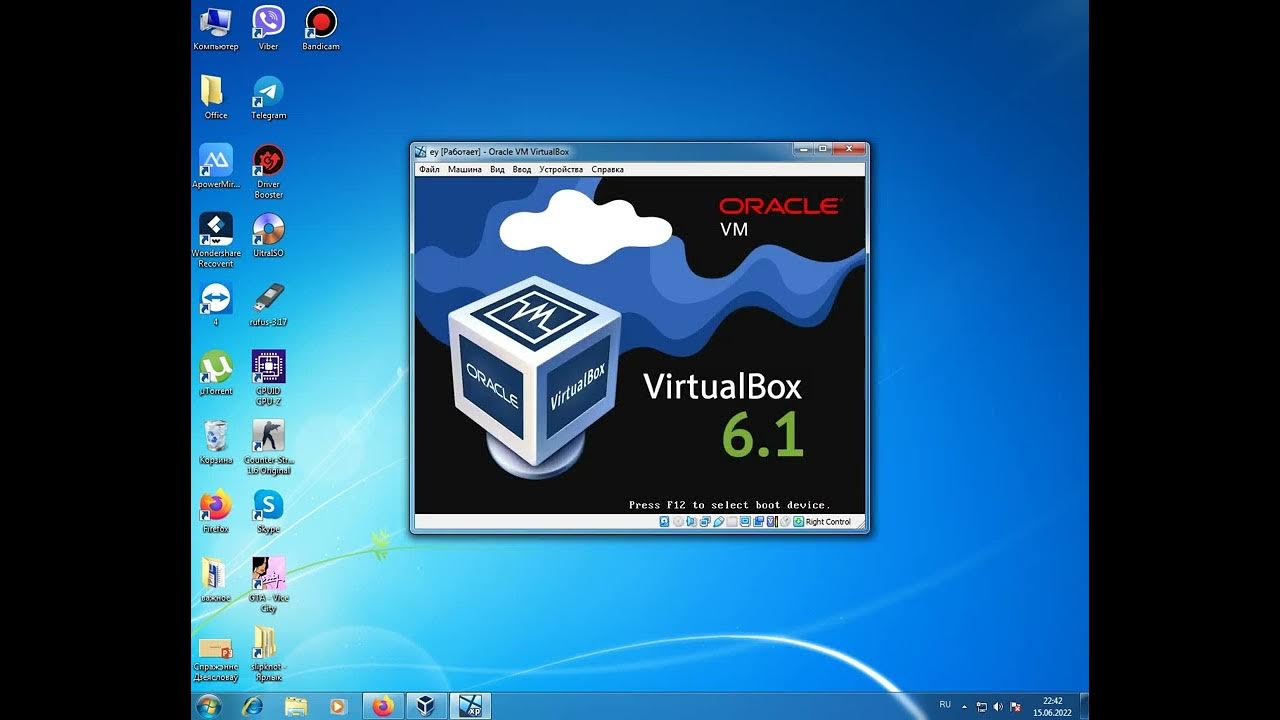This screenshot has width=1280, height=720.
Task: Click the green host key arrow icon
Action: click(798, 521)
